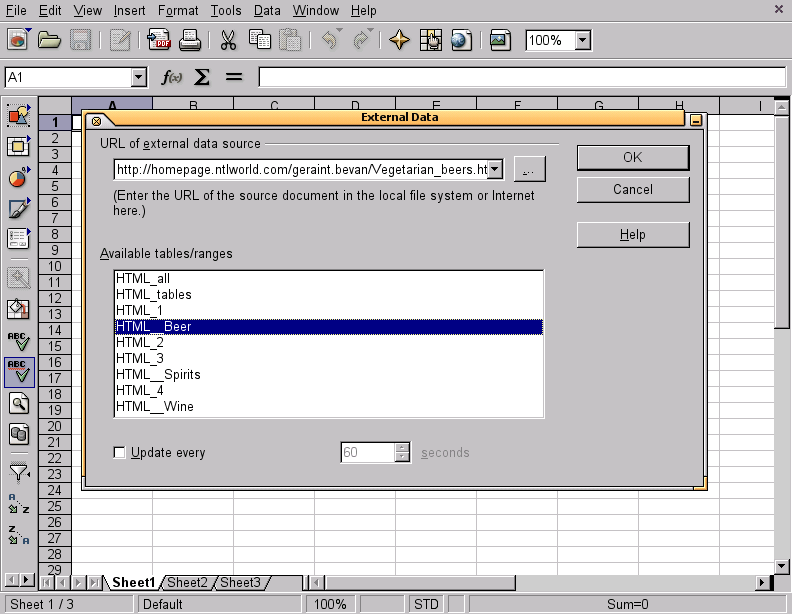The height and width of the screenshot is (614, 792).
Task: Open the Format menu
Action: (x=178, y=10)
